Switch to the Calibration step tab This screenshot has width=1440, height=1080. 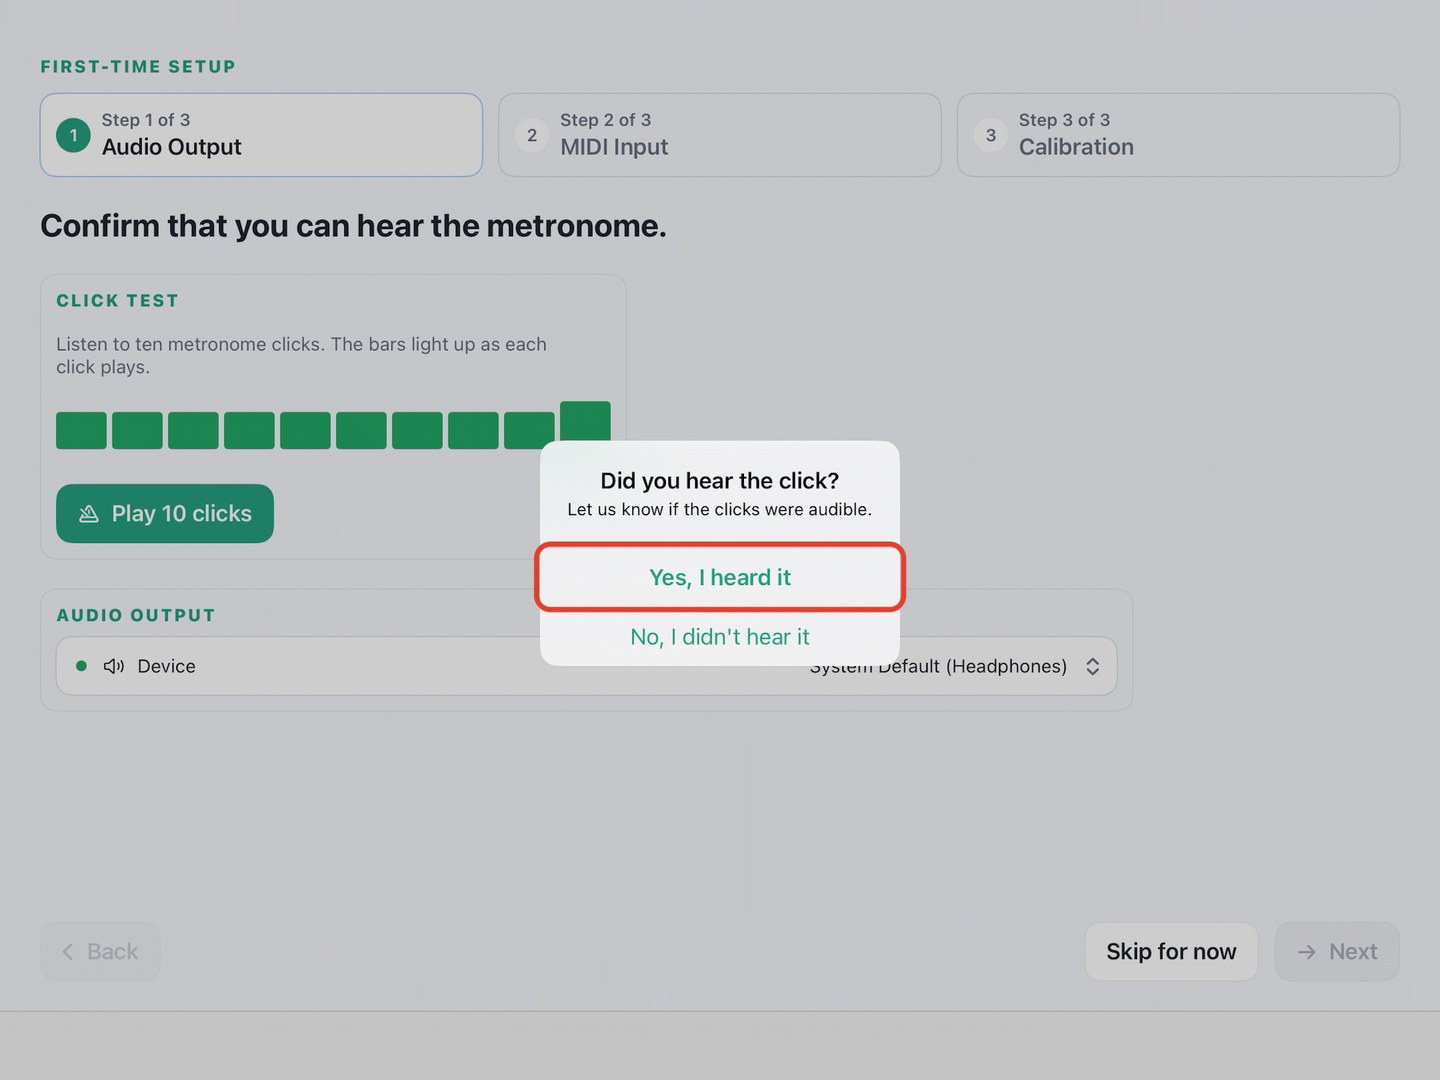[1178, 135]
